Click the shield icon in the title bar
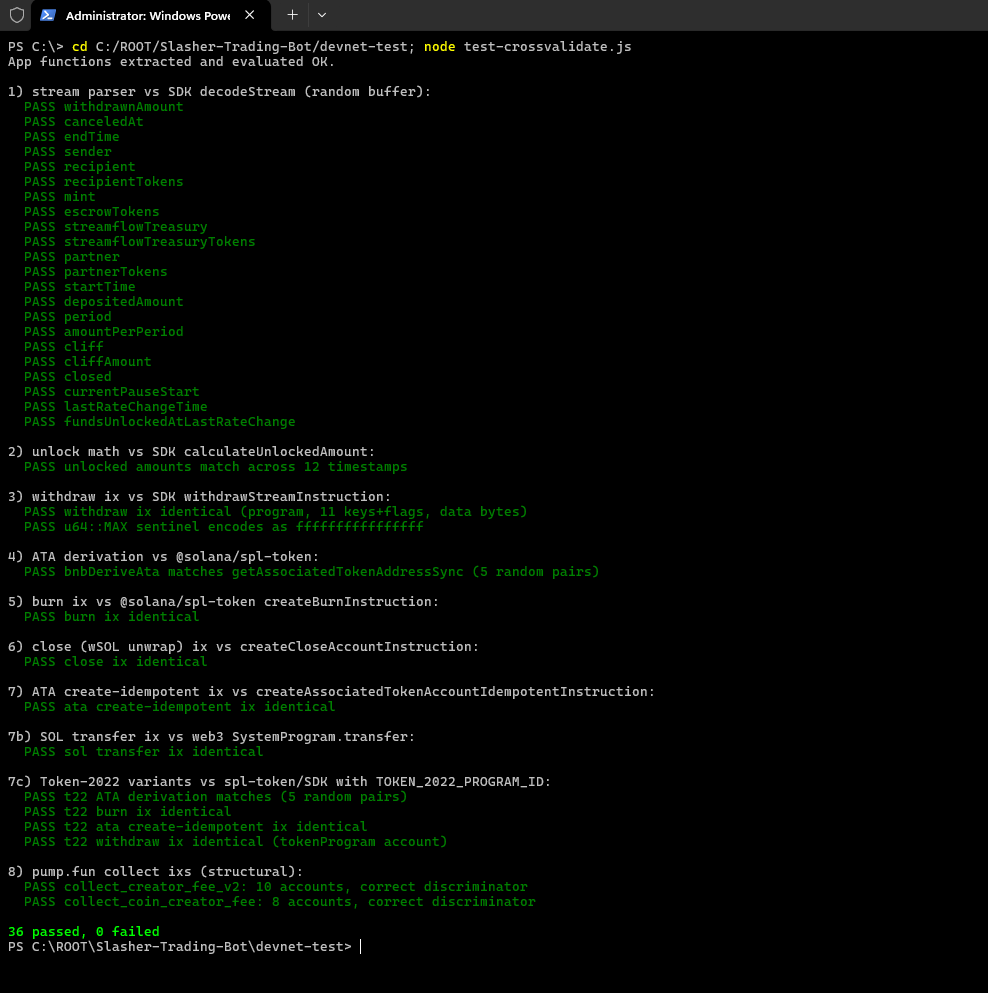This screenshot has width=988, height=993. pos(17,15)
